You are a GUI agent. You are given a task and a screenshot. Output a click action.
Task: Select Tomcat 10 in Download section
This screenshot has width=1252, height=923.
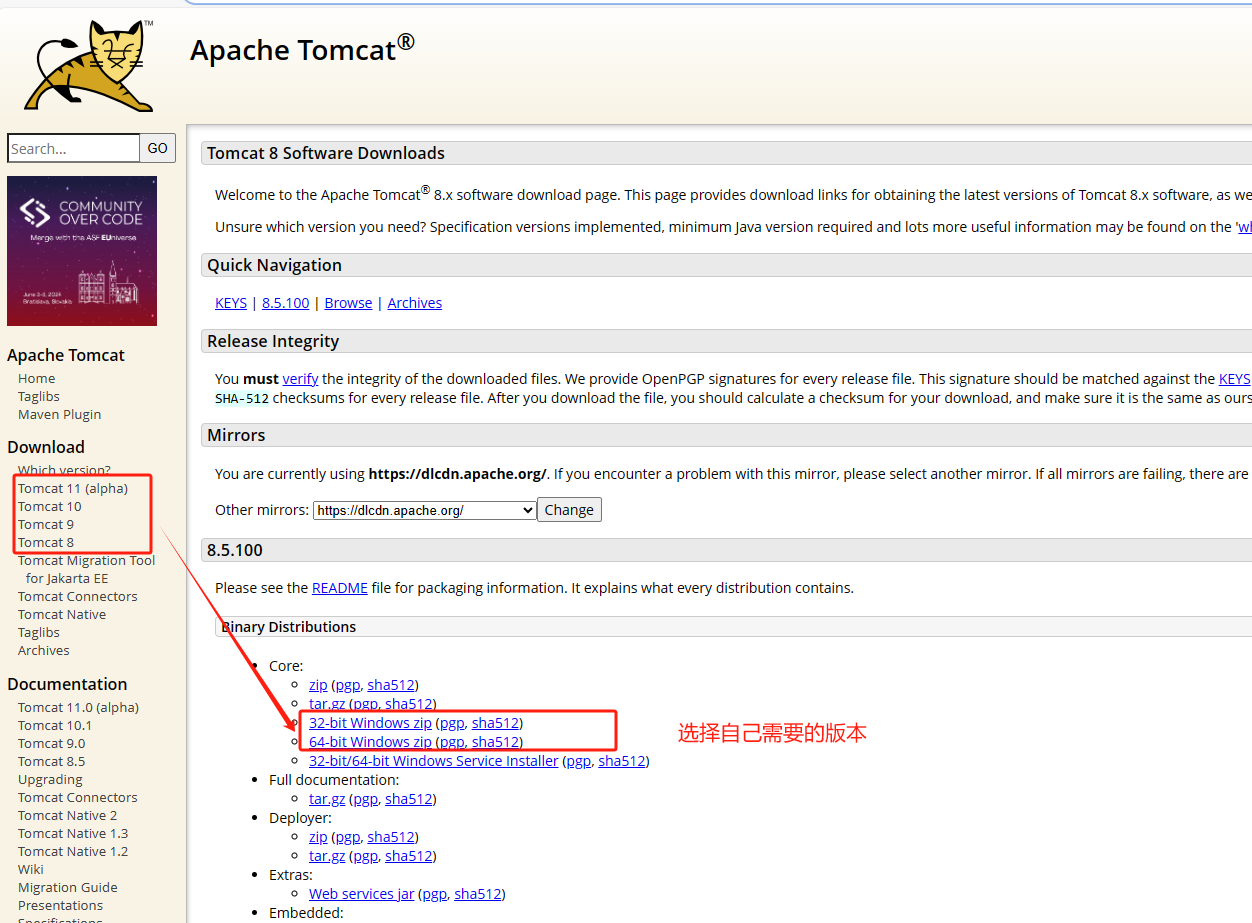tap(50, 507)
